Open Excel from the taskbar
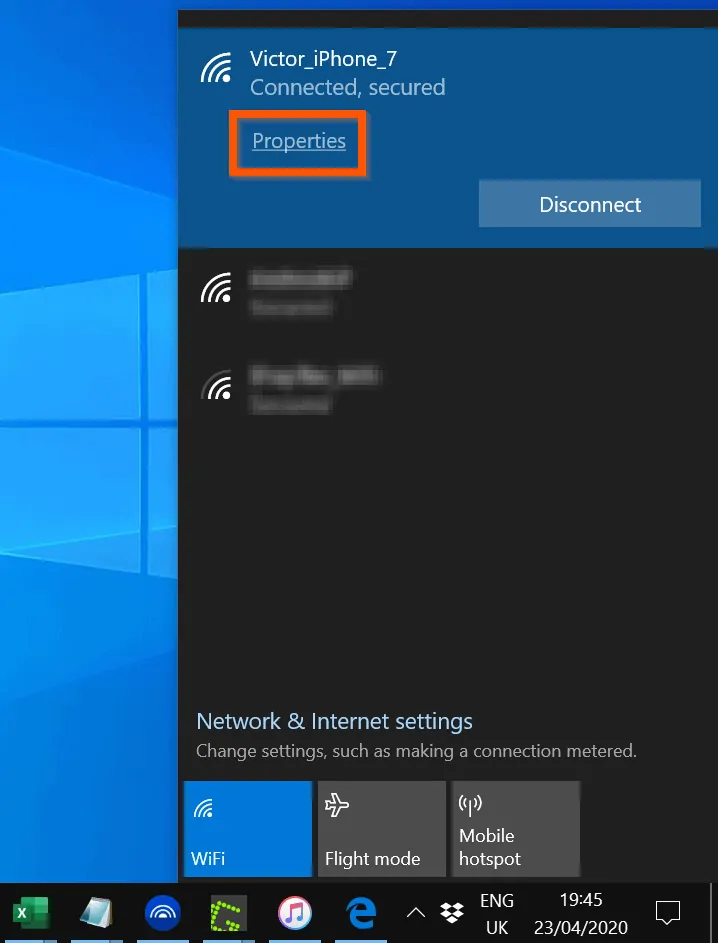 pos(31,912)
